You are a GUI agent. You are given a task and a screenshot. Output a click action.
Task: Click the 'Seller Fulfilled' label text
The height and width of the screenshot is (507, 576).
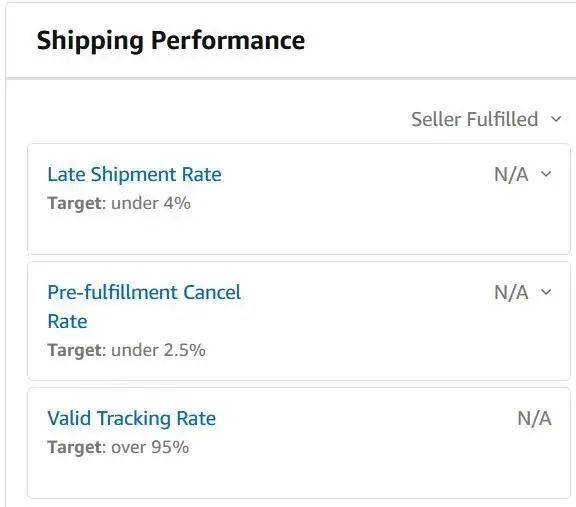pyautogui.click(x=475, y=119)
